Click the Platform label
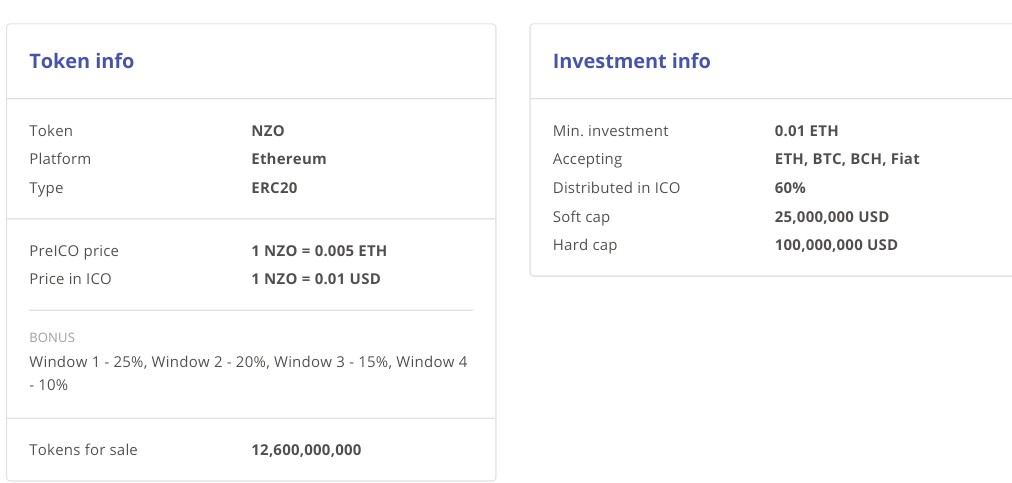This screenshot has height=483, width=1012. click(x=60, y=159)
